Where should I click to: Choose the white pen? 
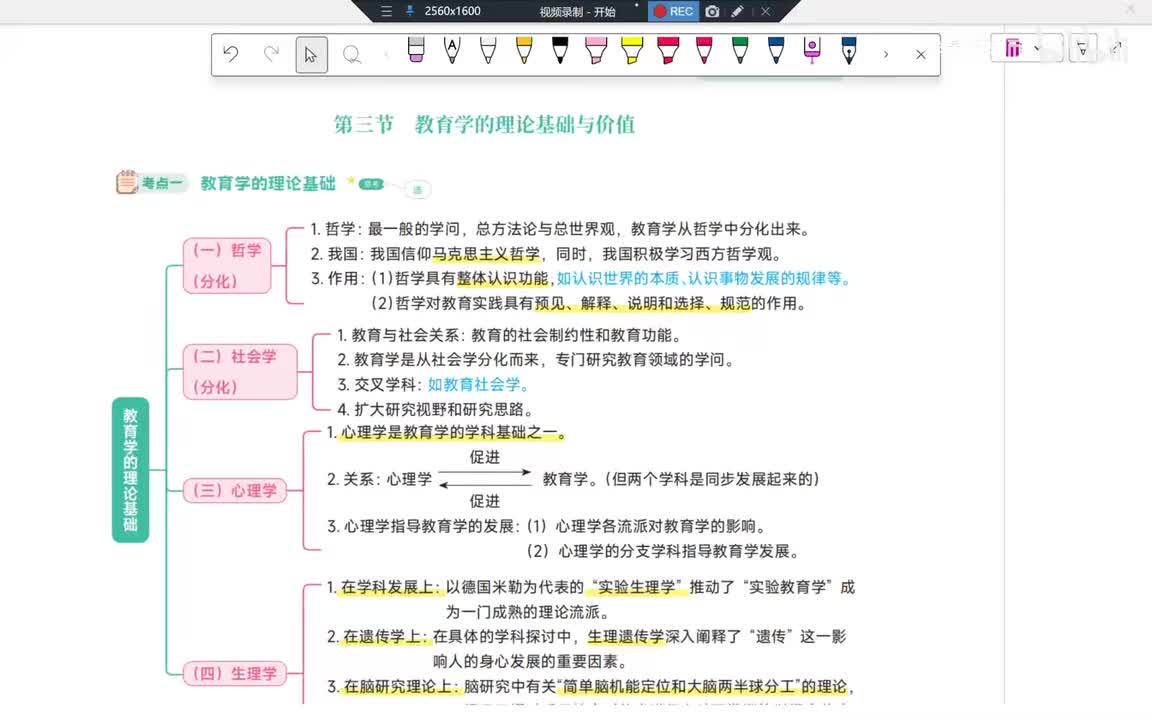488,49
